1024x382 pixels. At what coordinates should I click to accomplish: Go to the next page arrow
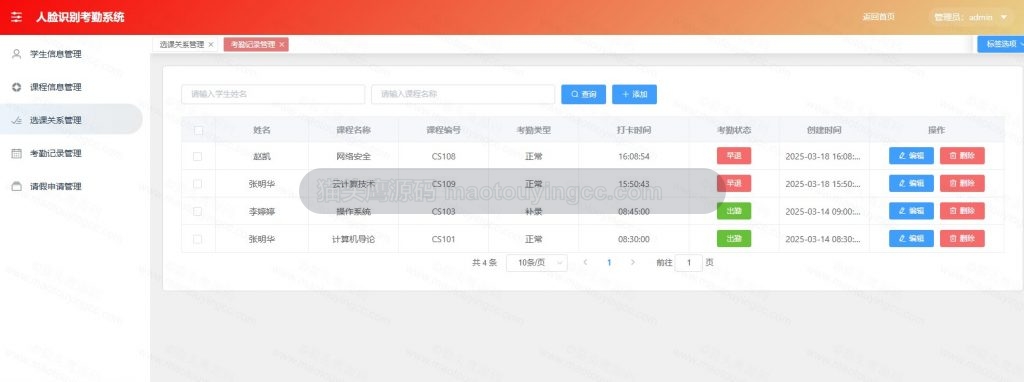click(x=632, y=263)
